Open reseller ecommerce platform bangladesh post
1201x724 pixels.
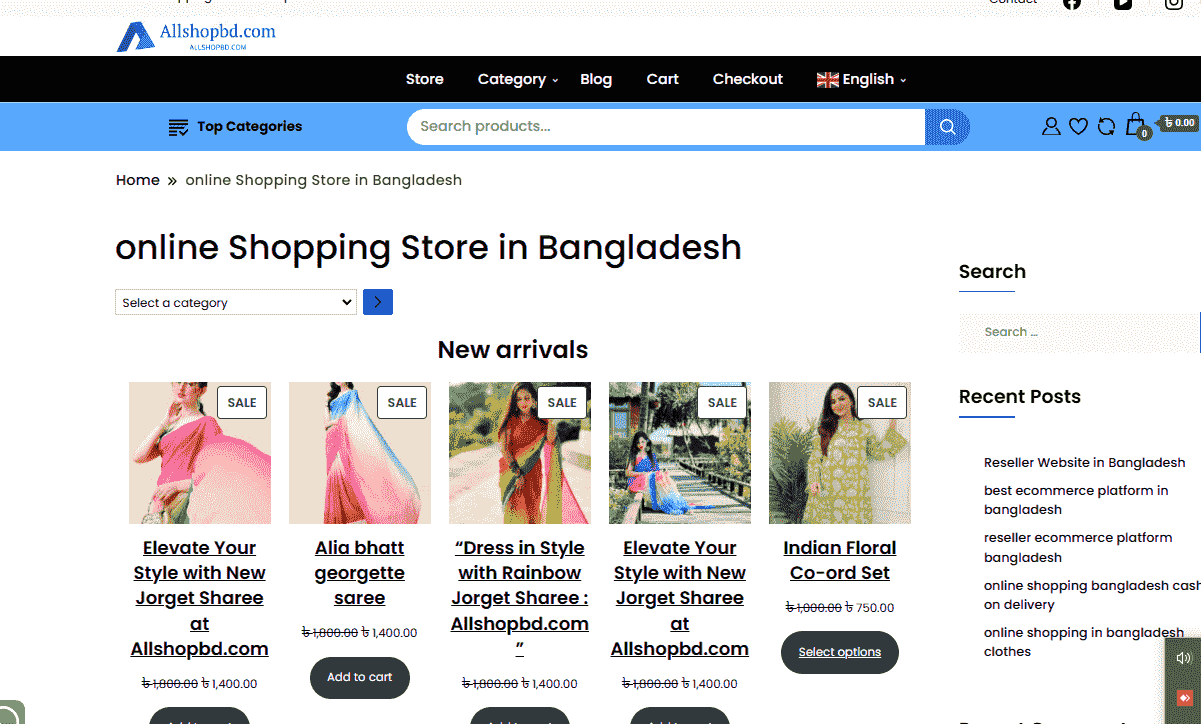(1078, 547)
